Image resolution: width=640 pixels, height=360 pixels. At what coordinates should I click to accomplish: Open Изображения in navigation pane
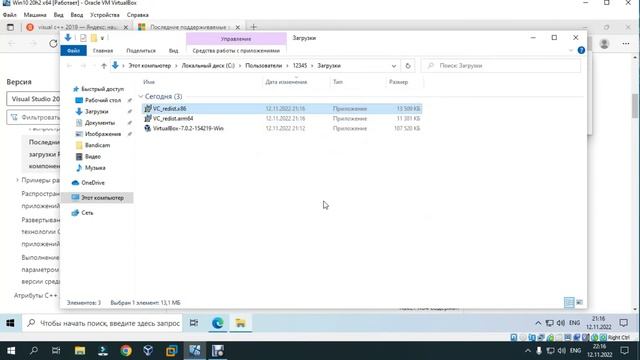103,134
